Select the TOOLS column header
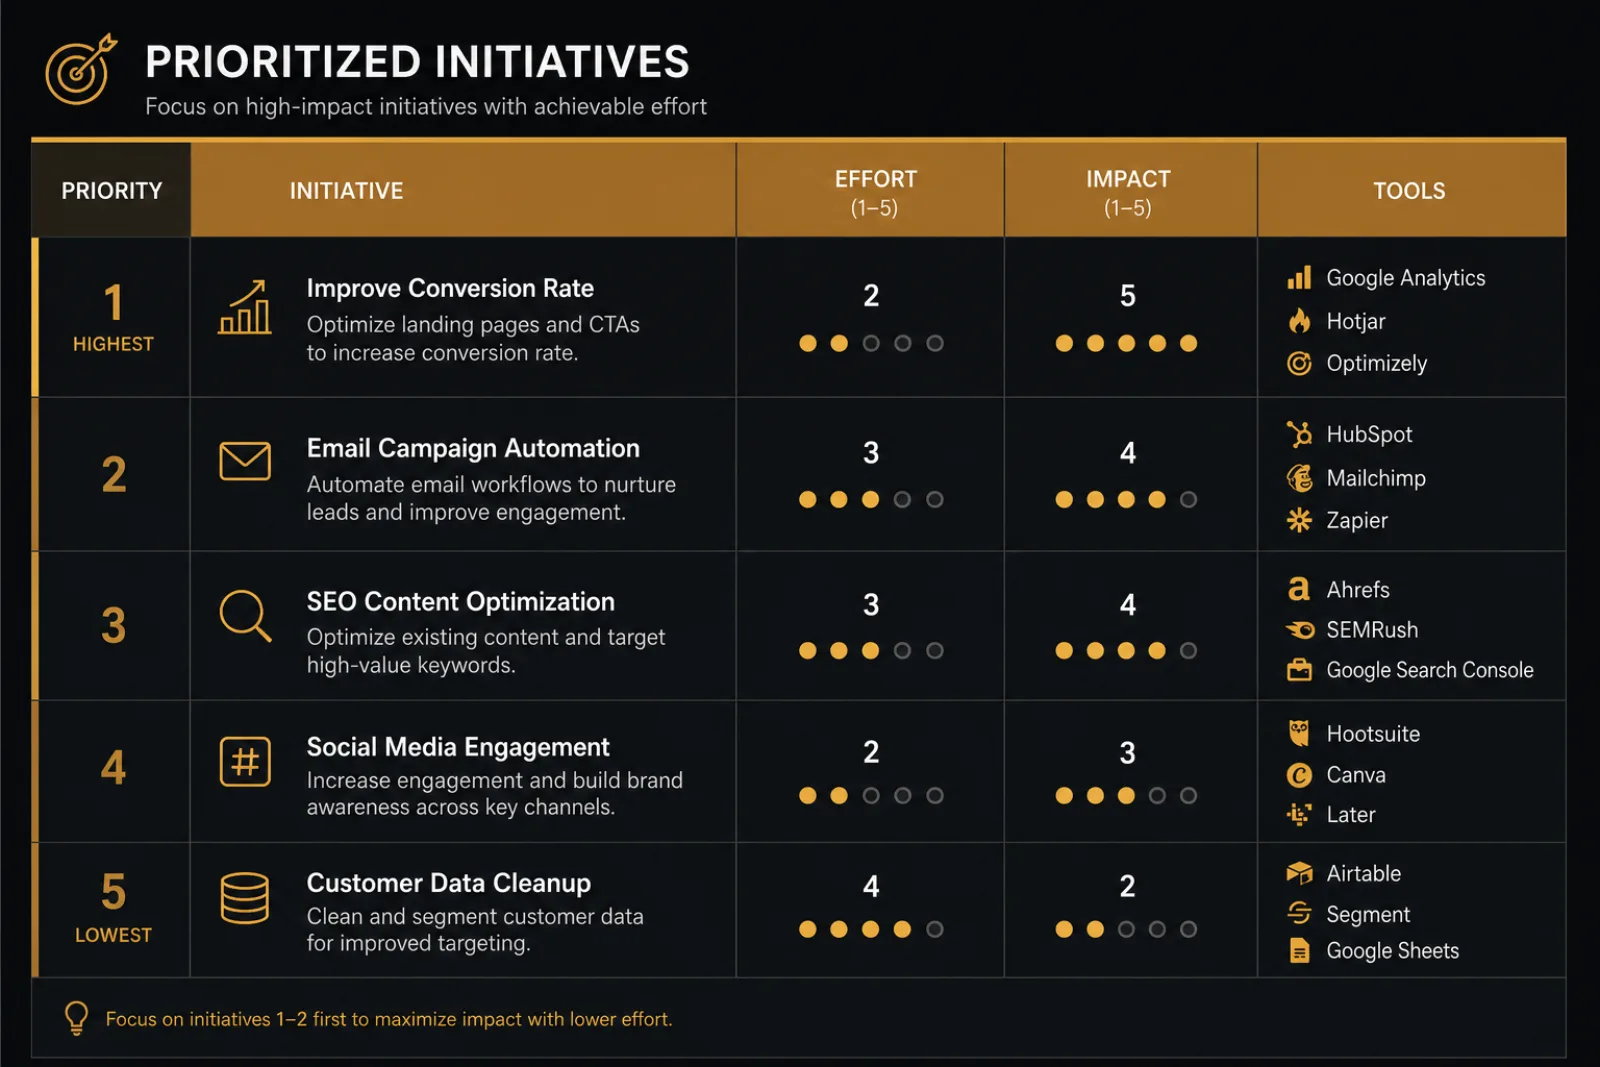The height and width of the screenshot is (1067, 1600). pyautogui.click(x=1411, y=190)
